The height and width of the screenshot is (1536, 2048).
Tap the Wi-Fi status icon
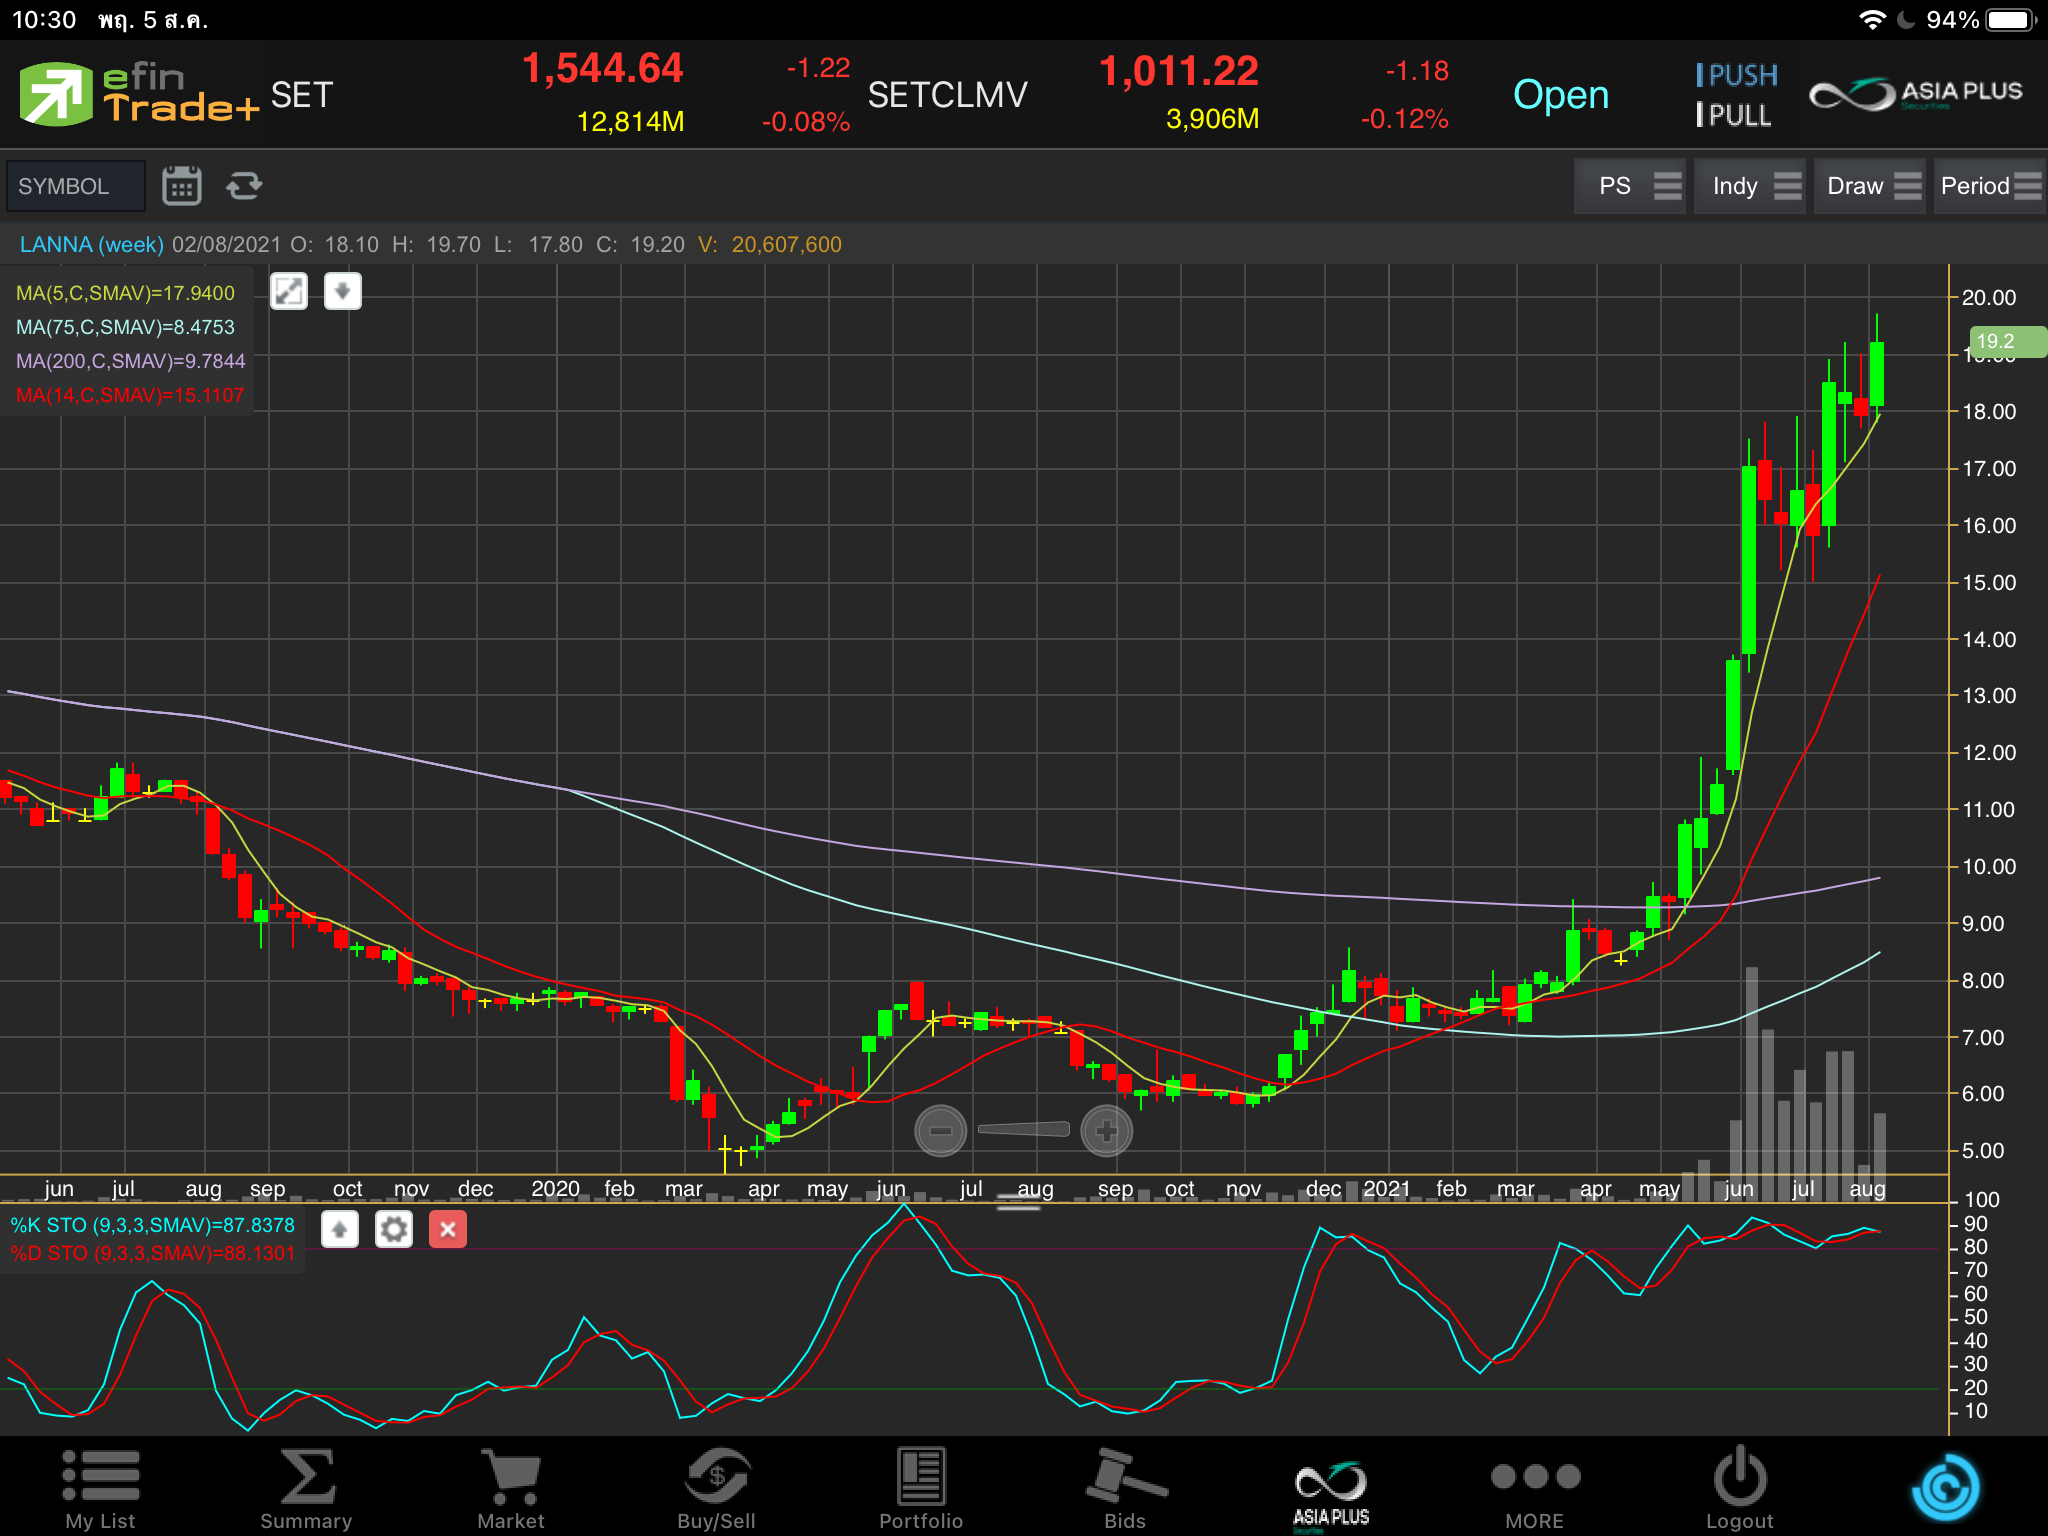click(1872, 20)
